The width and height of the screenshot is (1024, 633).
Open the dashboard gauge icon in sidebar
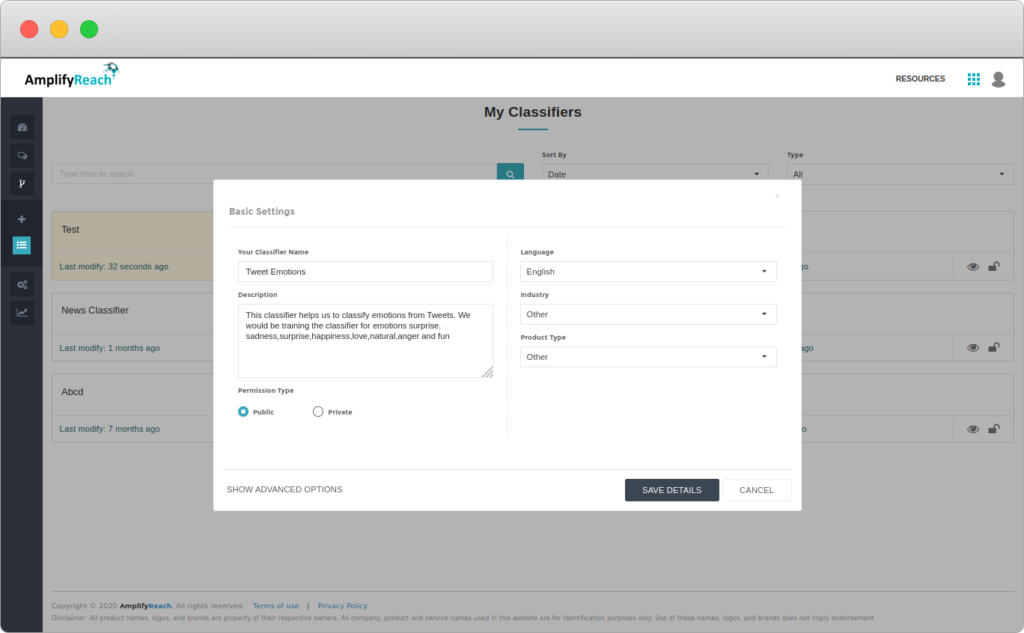[22, 127]
